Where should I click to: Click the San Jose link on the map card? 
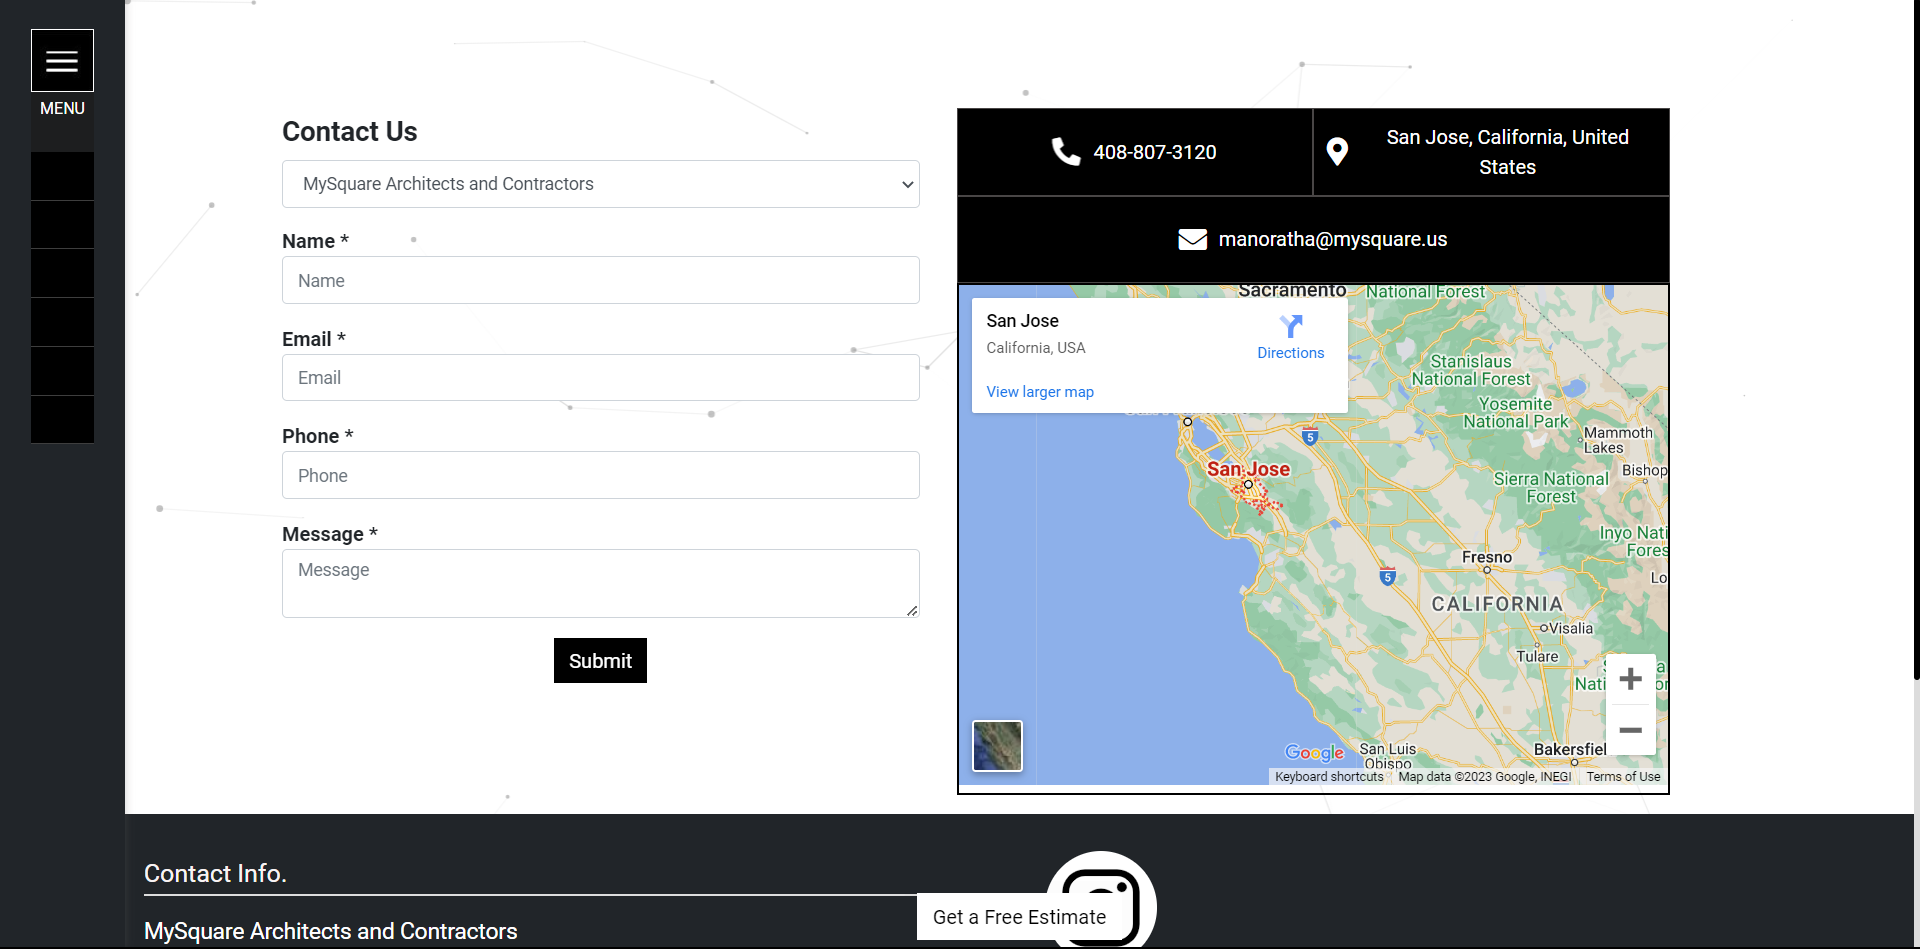pos(1022,320)
